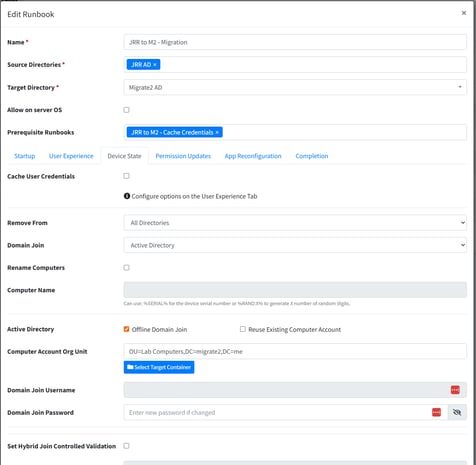Uncheck Offline Domain Join checkbox
The height and width of the screenshot is (465, 476).
click(126, 329)
